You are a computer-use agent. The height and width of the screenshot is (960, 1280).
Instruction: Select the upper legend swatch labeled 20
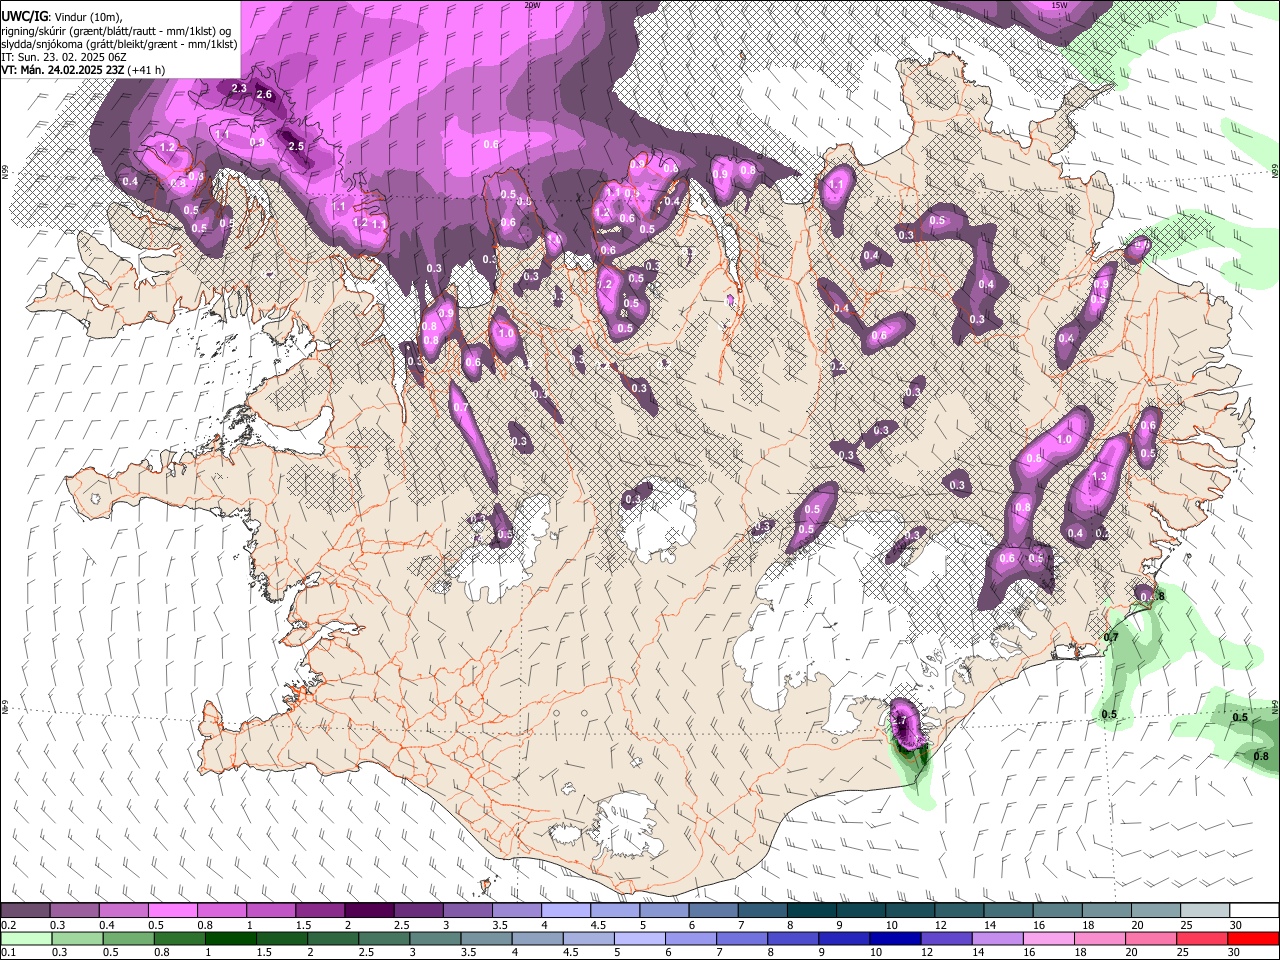(x=1157, y=911)
